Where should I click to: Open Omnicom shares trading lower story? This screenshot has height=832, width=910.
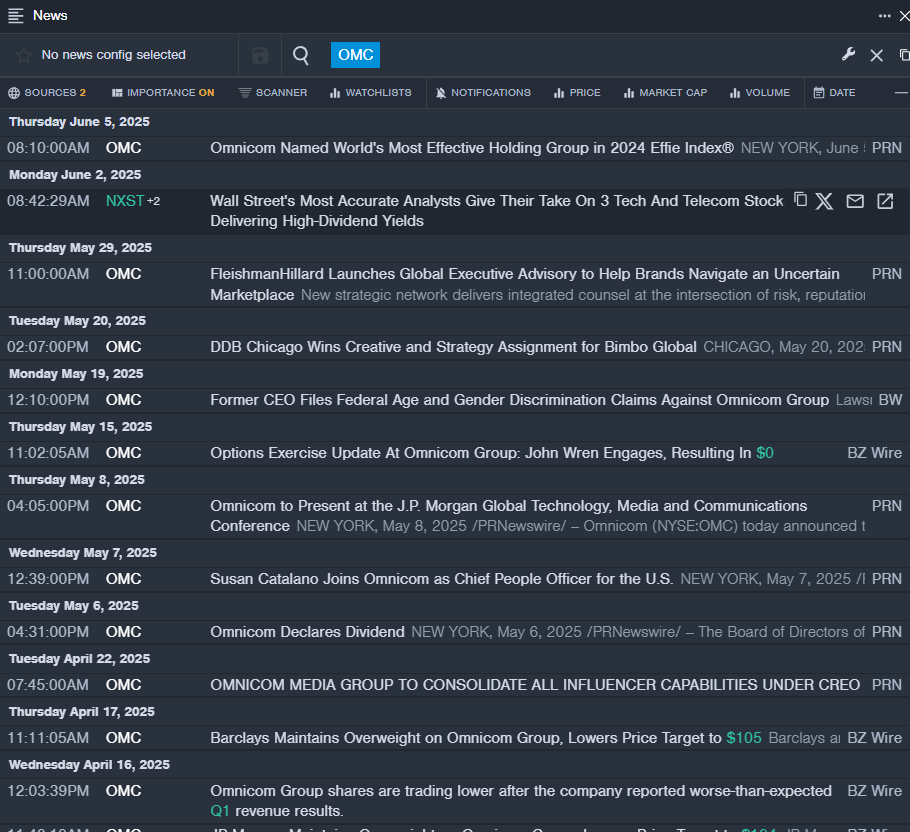(521, 801)
